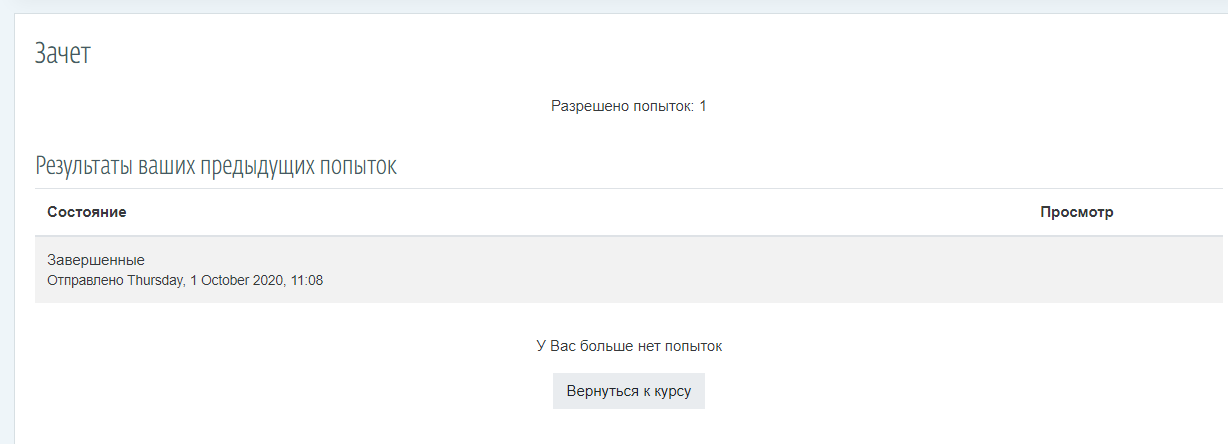Click the "У Вас больше нет попыток" message
Screen dimensions: 1228x444
click(x=628, y=346)
